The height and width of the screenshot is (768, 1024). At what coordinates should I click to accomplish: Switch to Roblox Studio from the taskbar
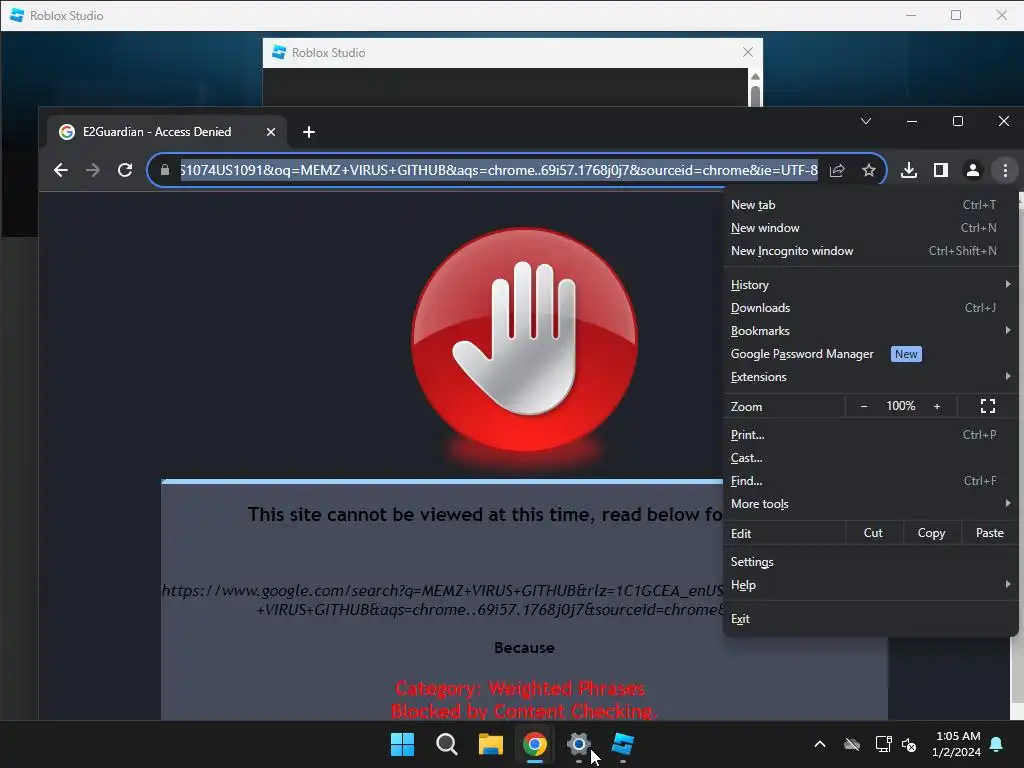[622, 744]
